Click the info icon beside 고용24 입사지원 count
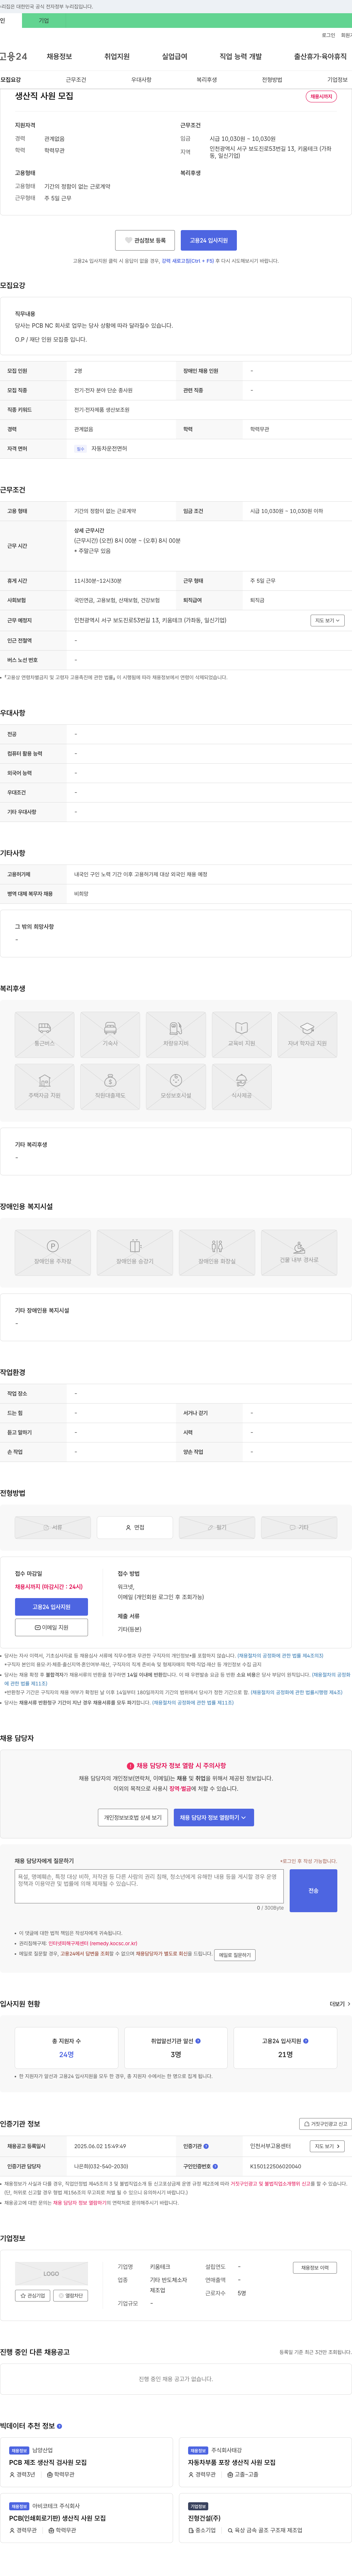352x2576 pixels. click(x=306, y=2041)
